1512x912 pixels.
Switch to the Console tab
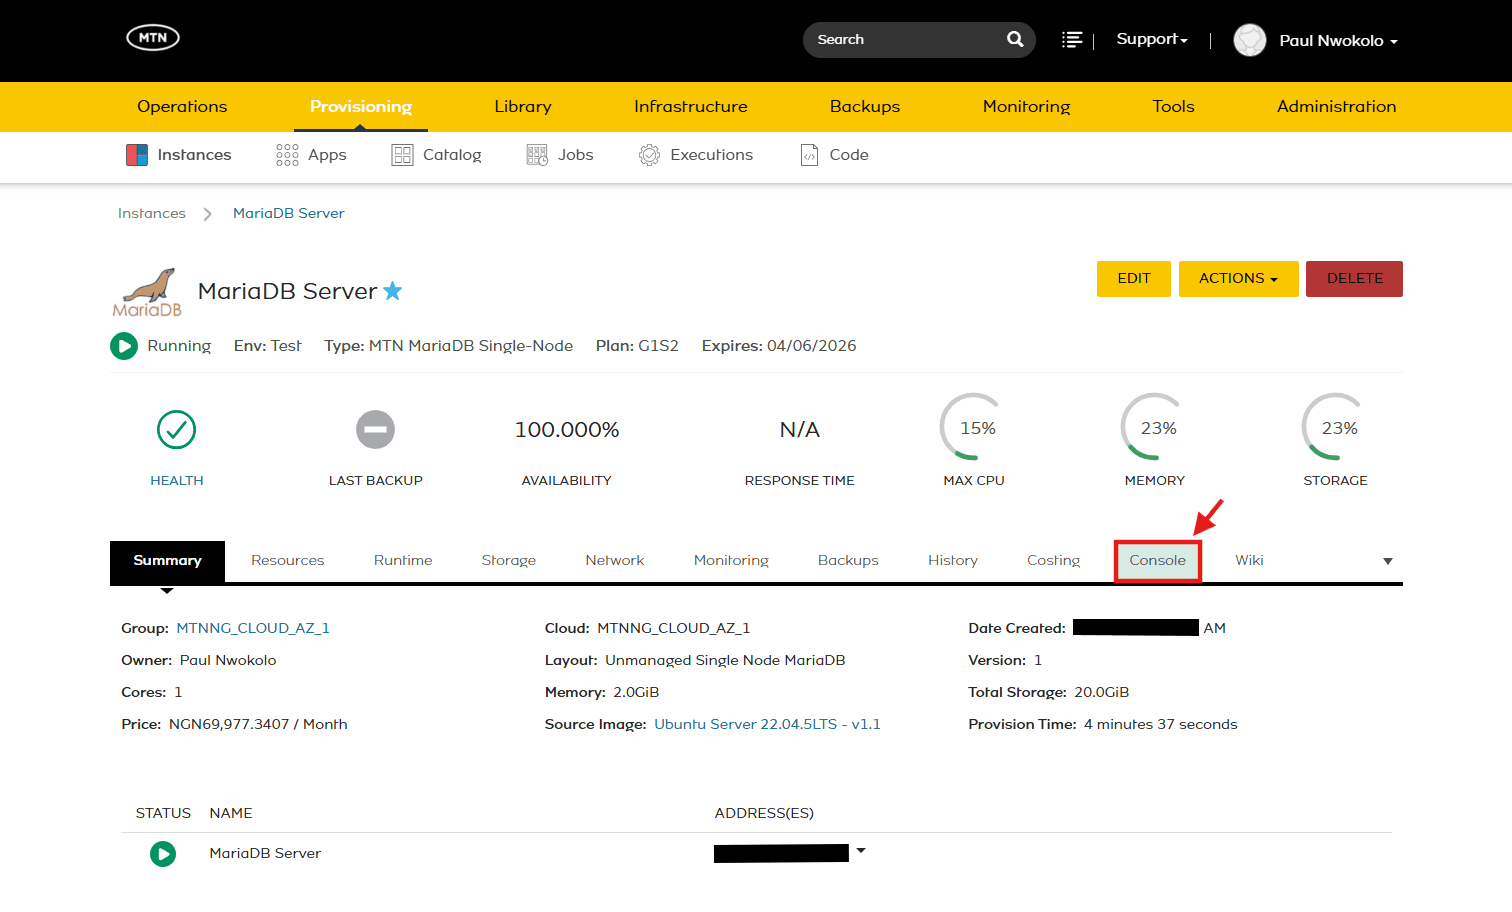tap(1158, 561)
